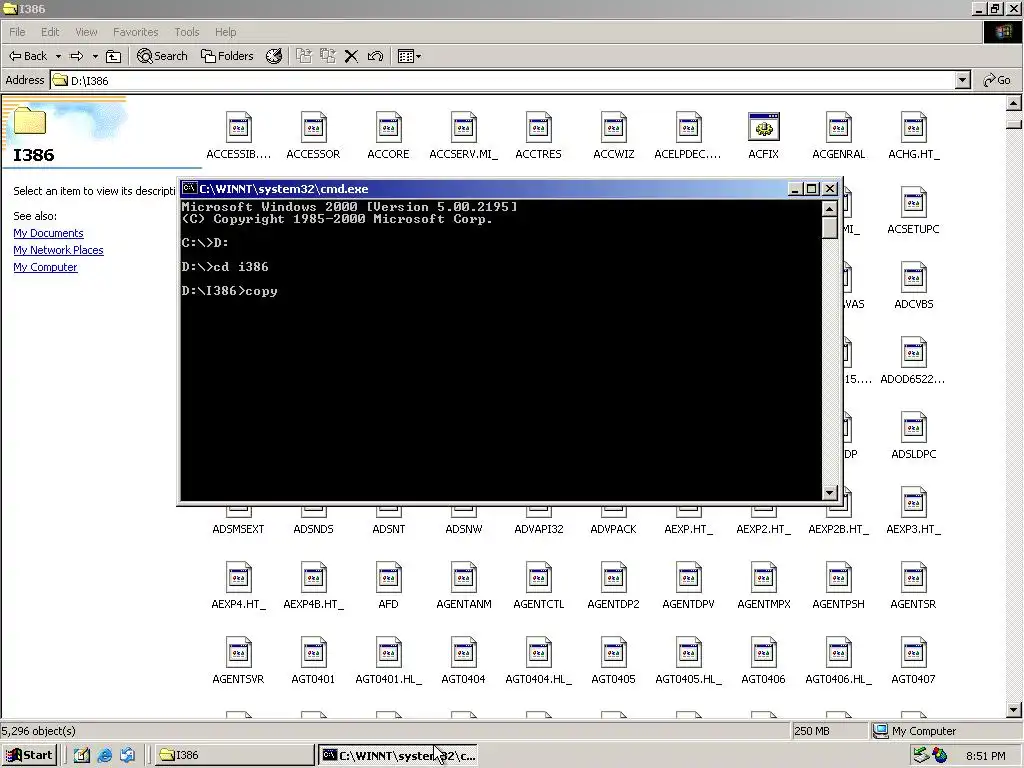Open the My Network Places link

[58, 250]
